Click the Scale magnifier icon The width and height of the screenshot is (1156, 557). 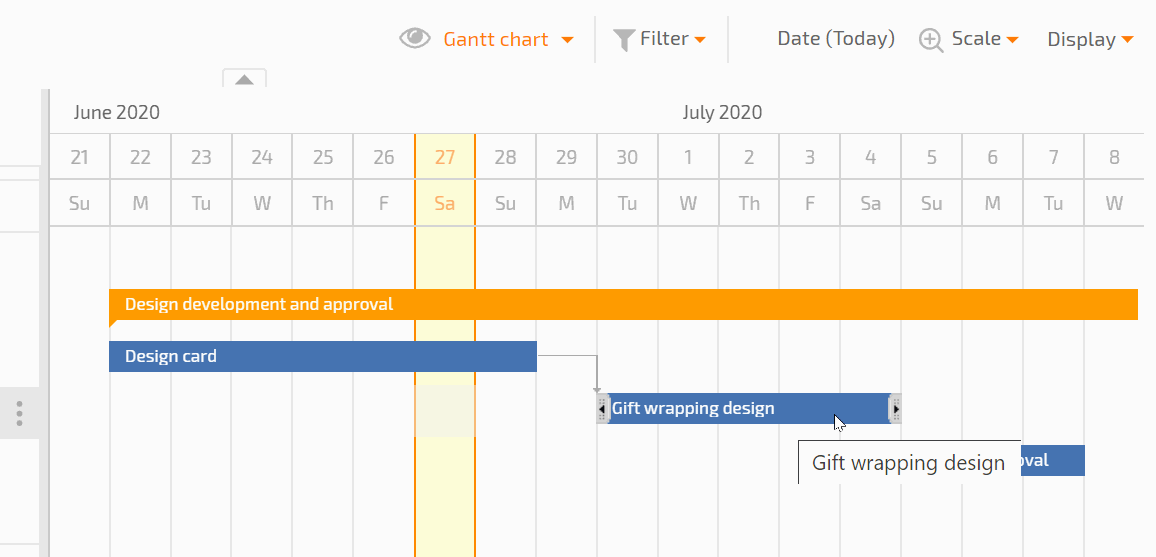click(x=931, y=40)
